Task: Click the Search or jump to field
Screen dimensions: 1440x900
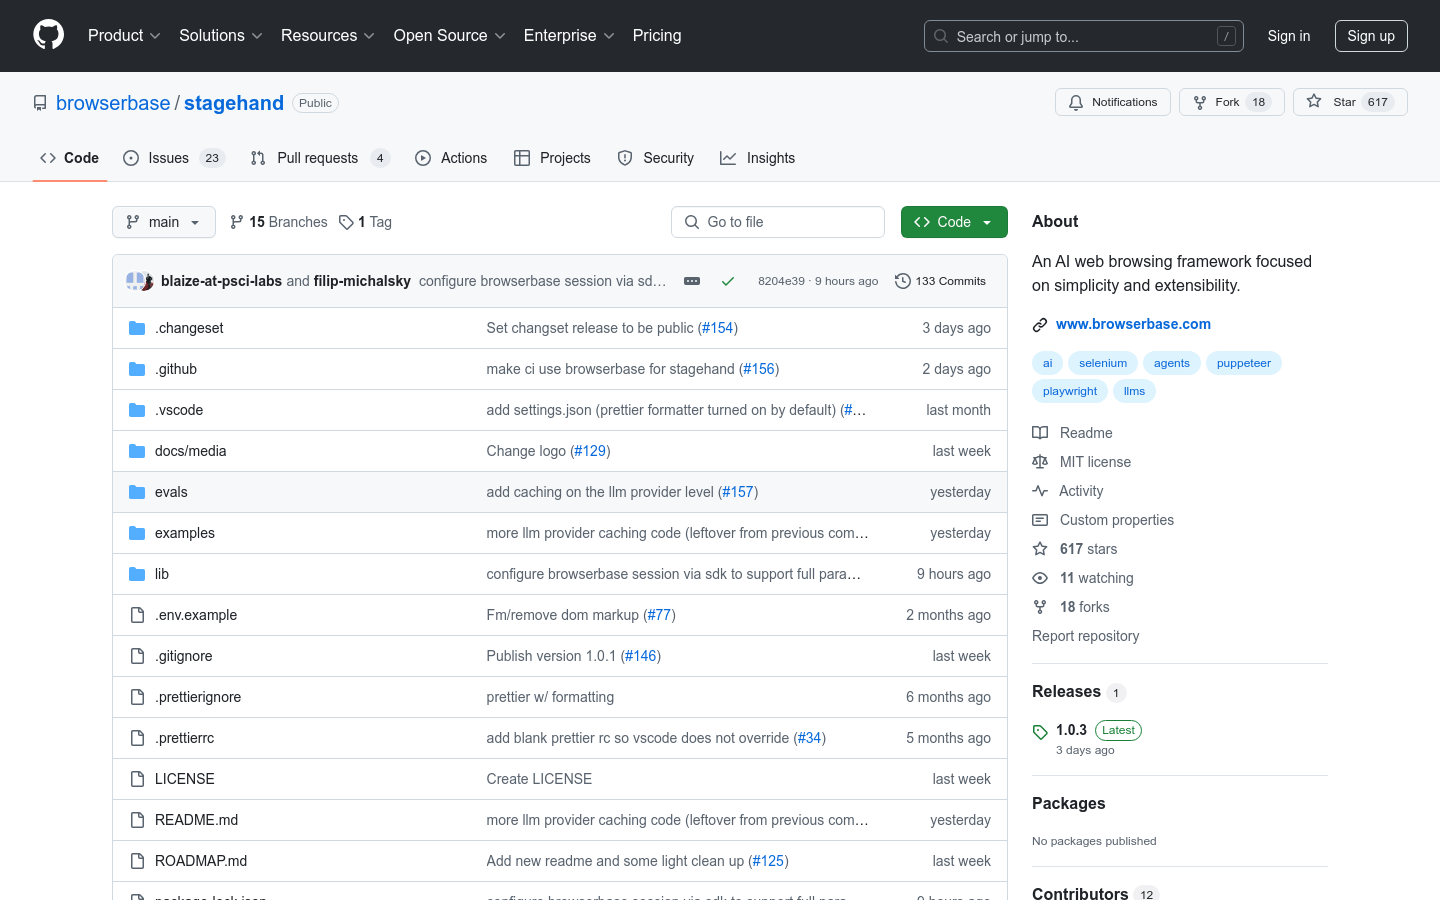Action: 1084,36
